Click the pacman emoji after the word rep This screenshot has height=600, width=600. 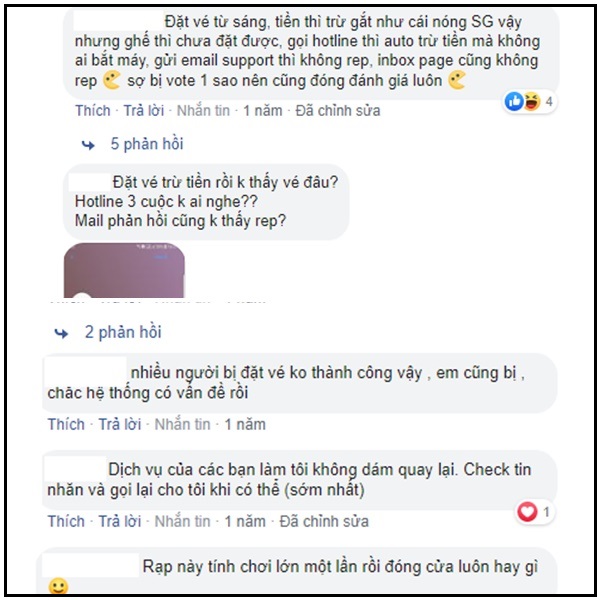click(112, 80)
